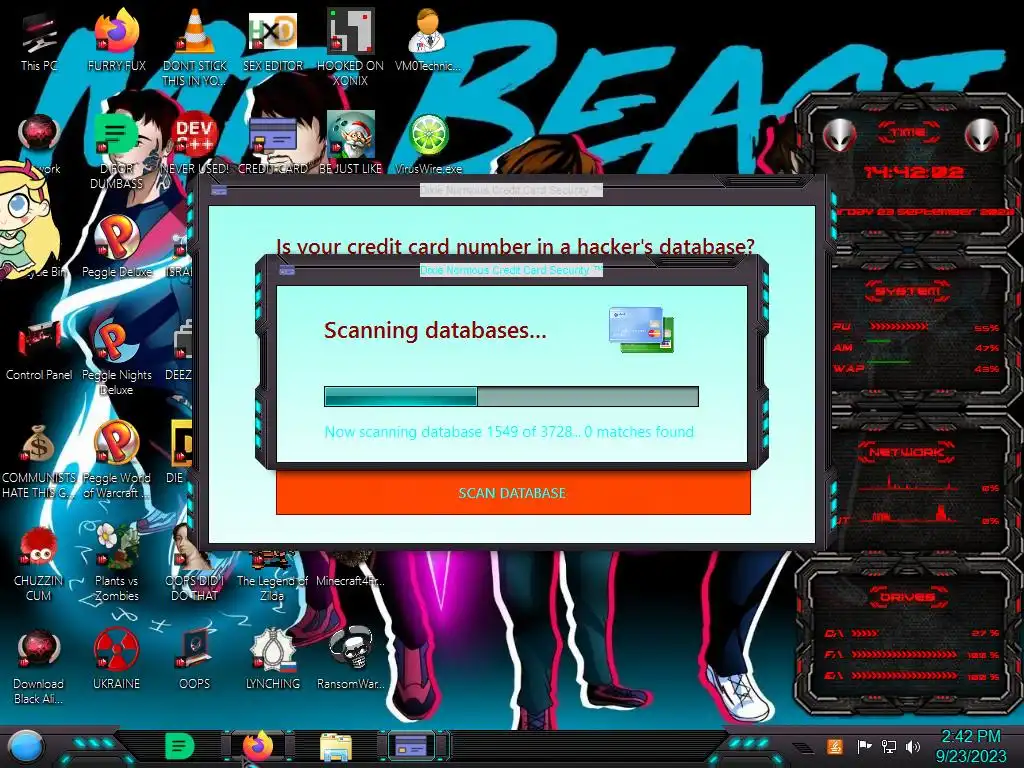
Task: Open the Action Center flag tray icon
Action: pos(864,746)
